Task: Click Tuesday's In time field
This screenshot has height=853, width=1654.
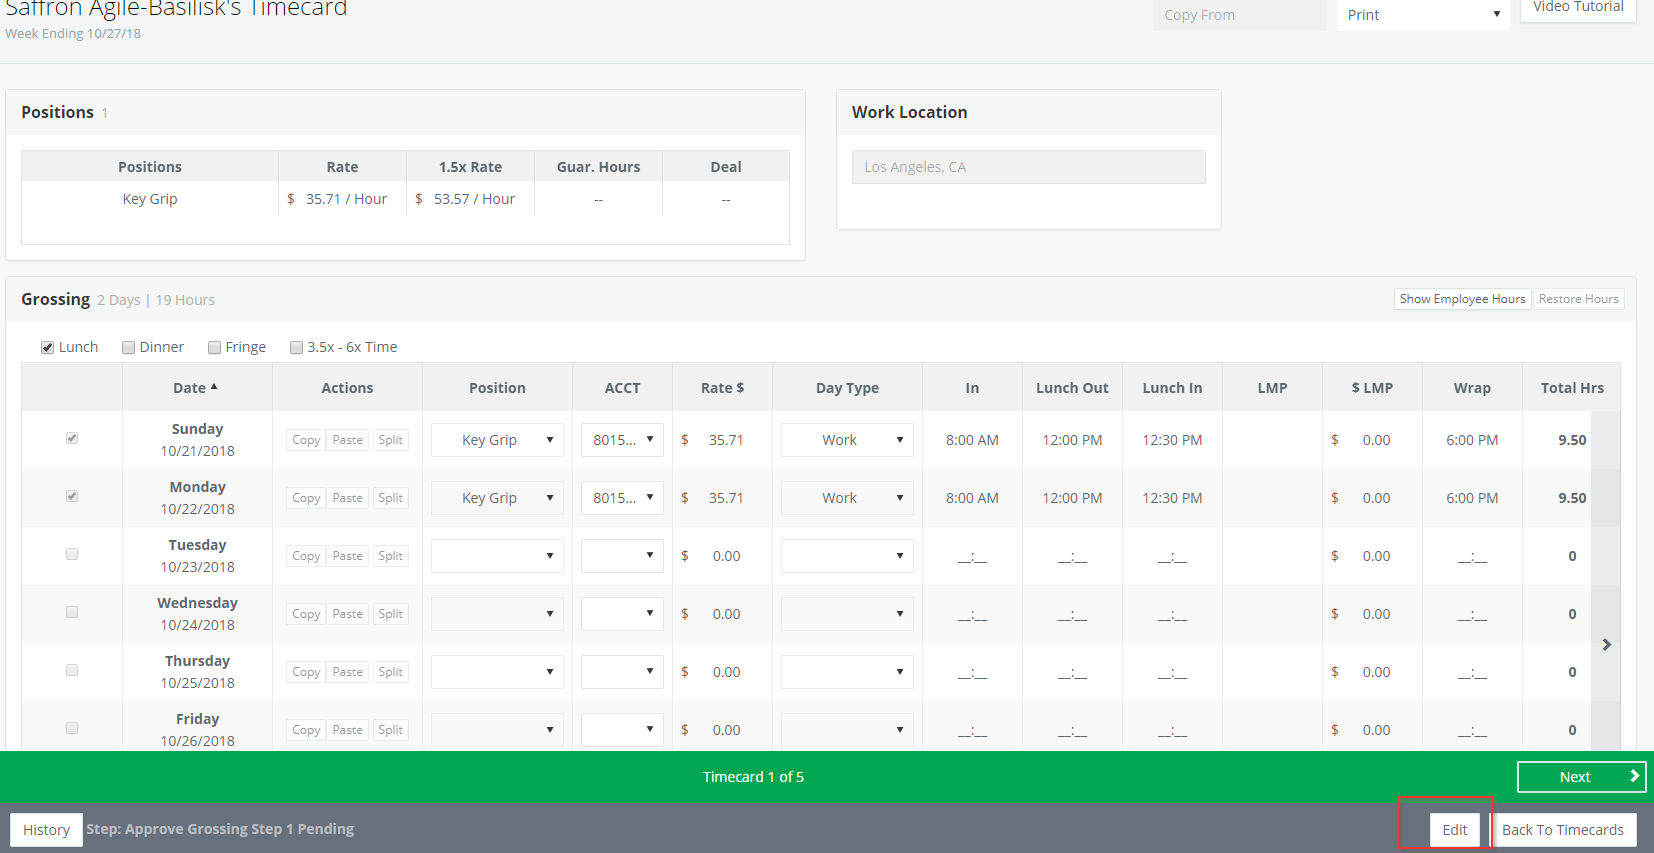Action: tap(972, 556)
